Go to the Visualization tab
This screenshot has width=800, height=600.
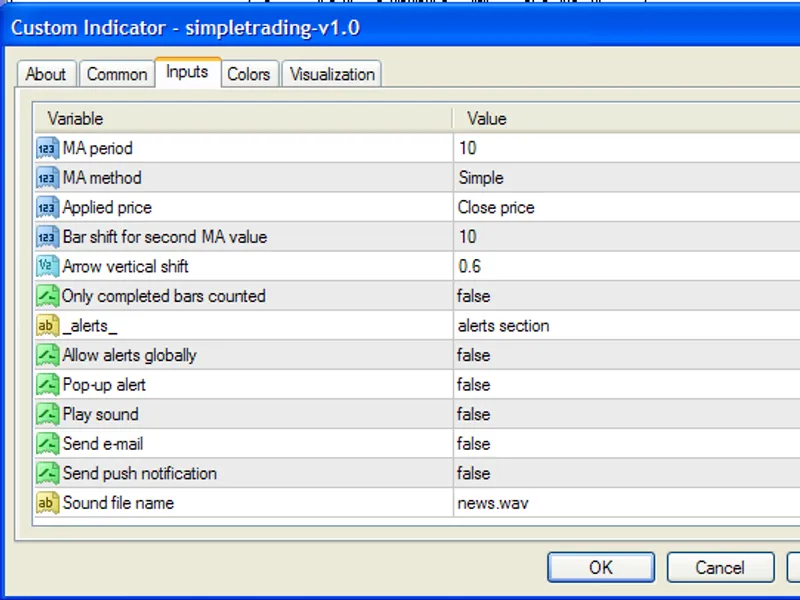[332, 74]
